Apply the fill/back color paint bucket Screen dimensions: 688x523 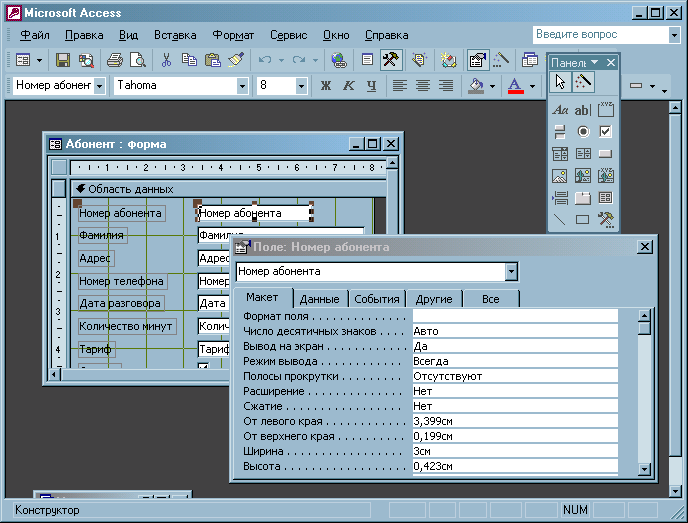point(476,86)
